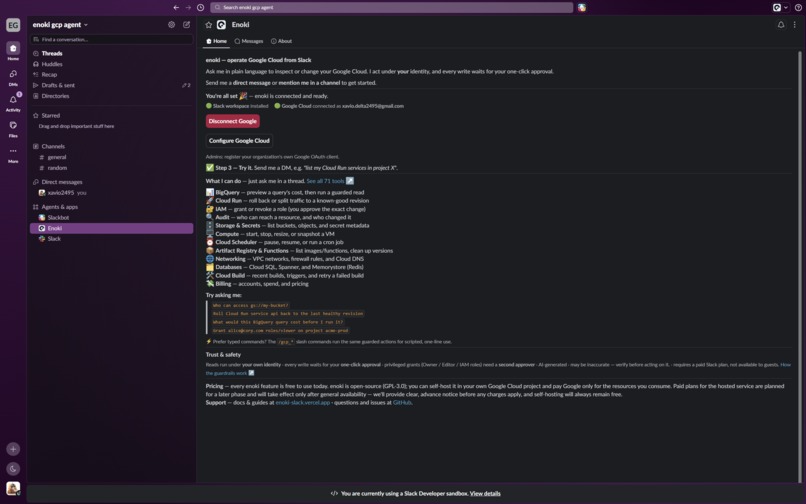
Task: Open Activity bell in the left rail
Action: click(x=13, y=102)
